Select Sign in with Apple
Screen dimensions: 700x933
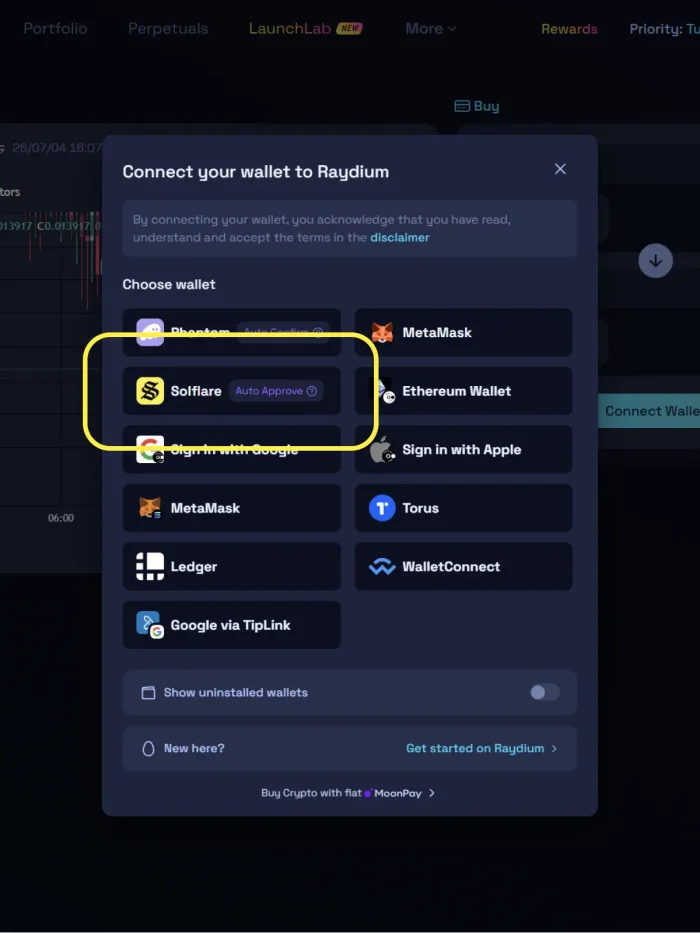point(464,449)
